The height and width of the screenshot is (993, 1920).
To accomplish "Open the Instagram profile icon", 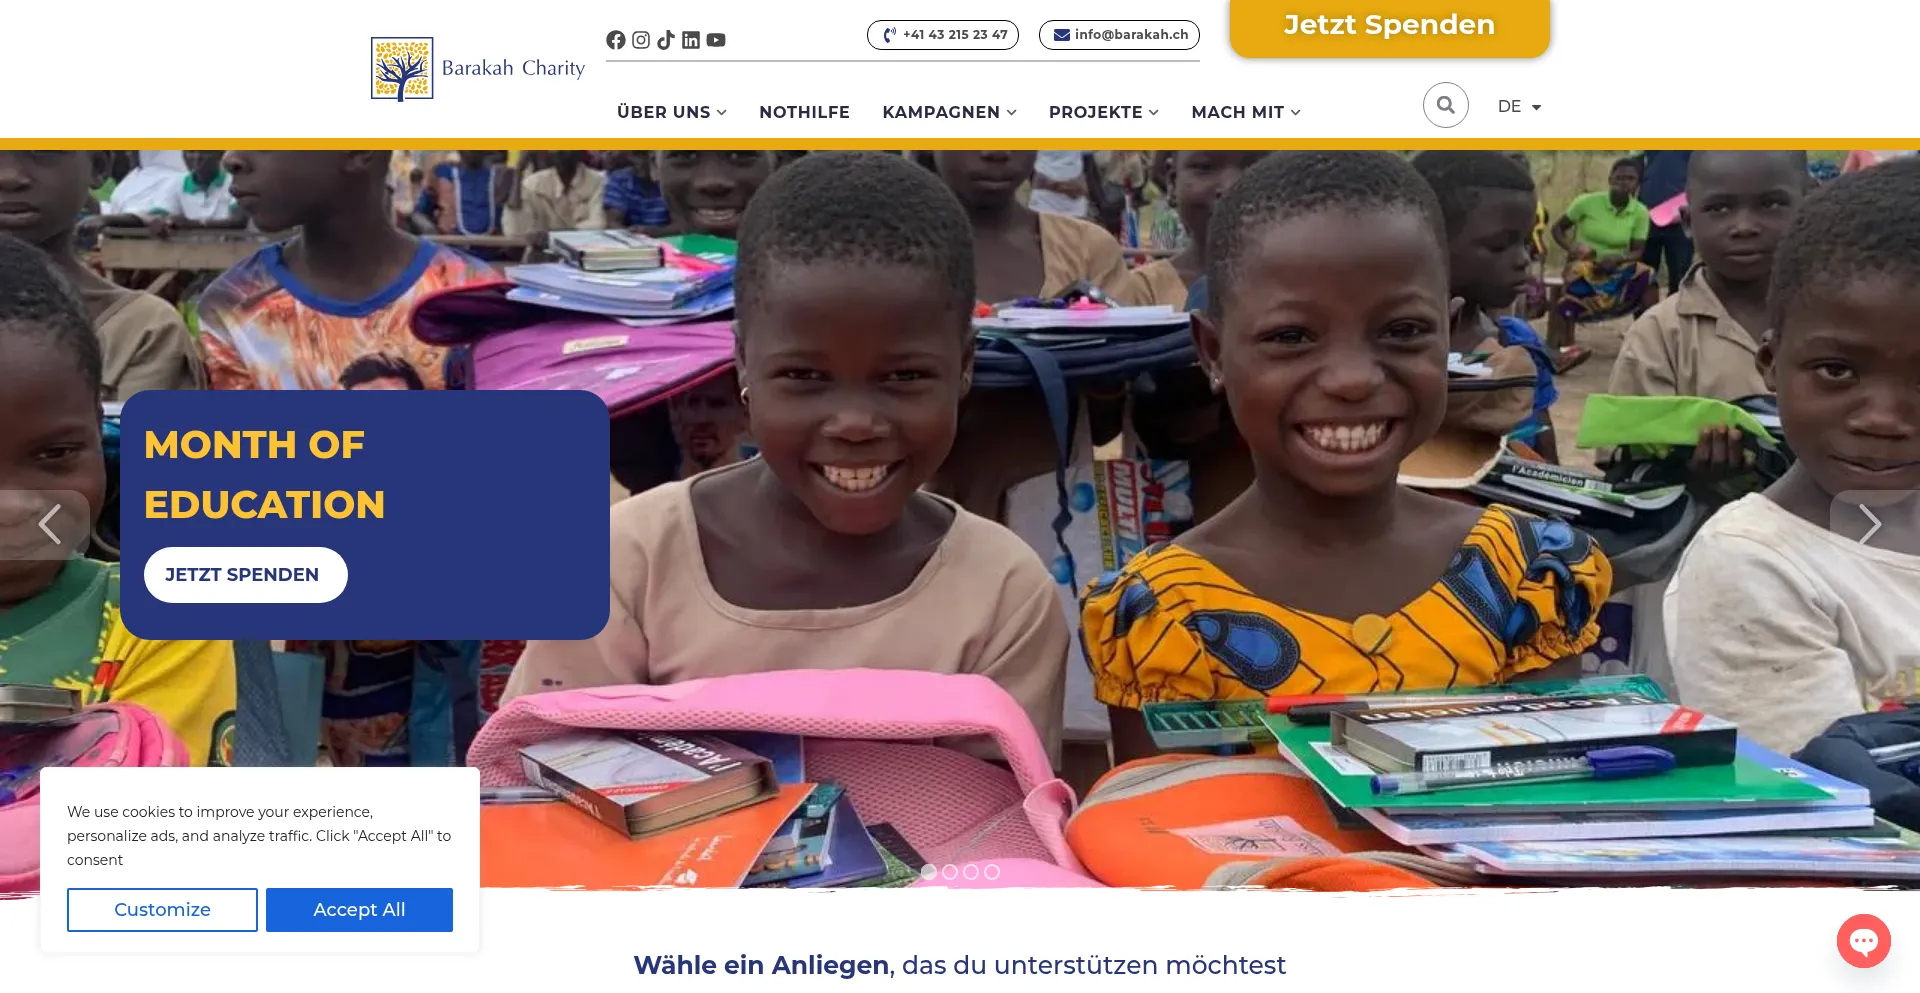I will pyautogui.click(x=641, y=40).
